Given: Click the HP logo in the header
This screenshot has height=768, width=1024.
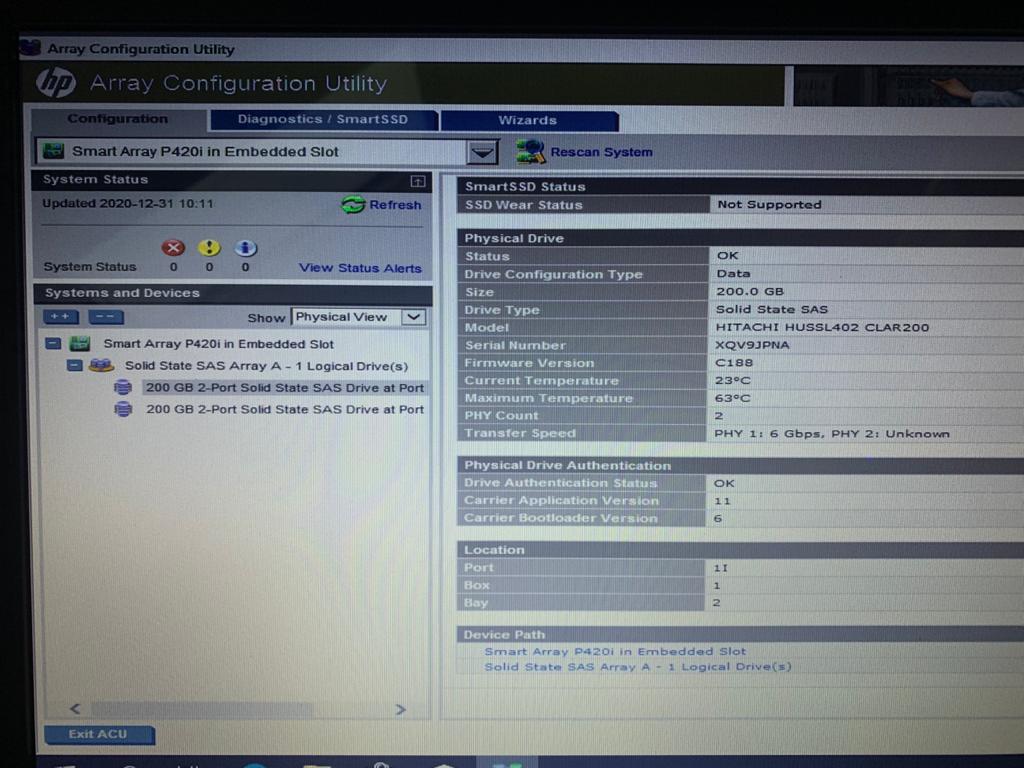Looking at the screenshot, I should [x=56, y=84].
